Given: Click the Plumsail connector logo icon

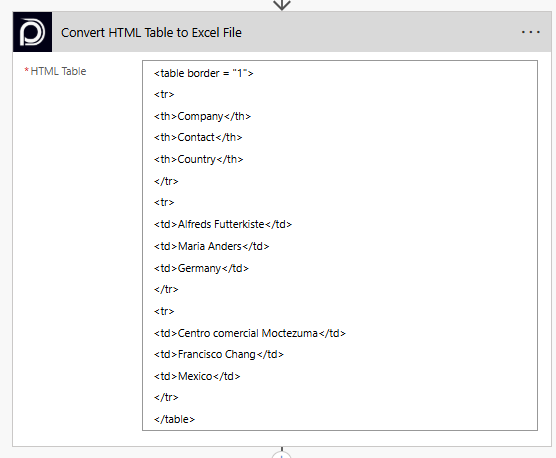Looking at the screenshot, I should (x=32, y=32).
